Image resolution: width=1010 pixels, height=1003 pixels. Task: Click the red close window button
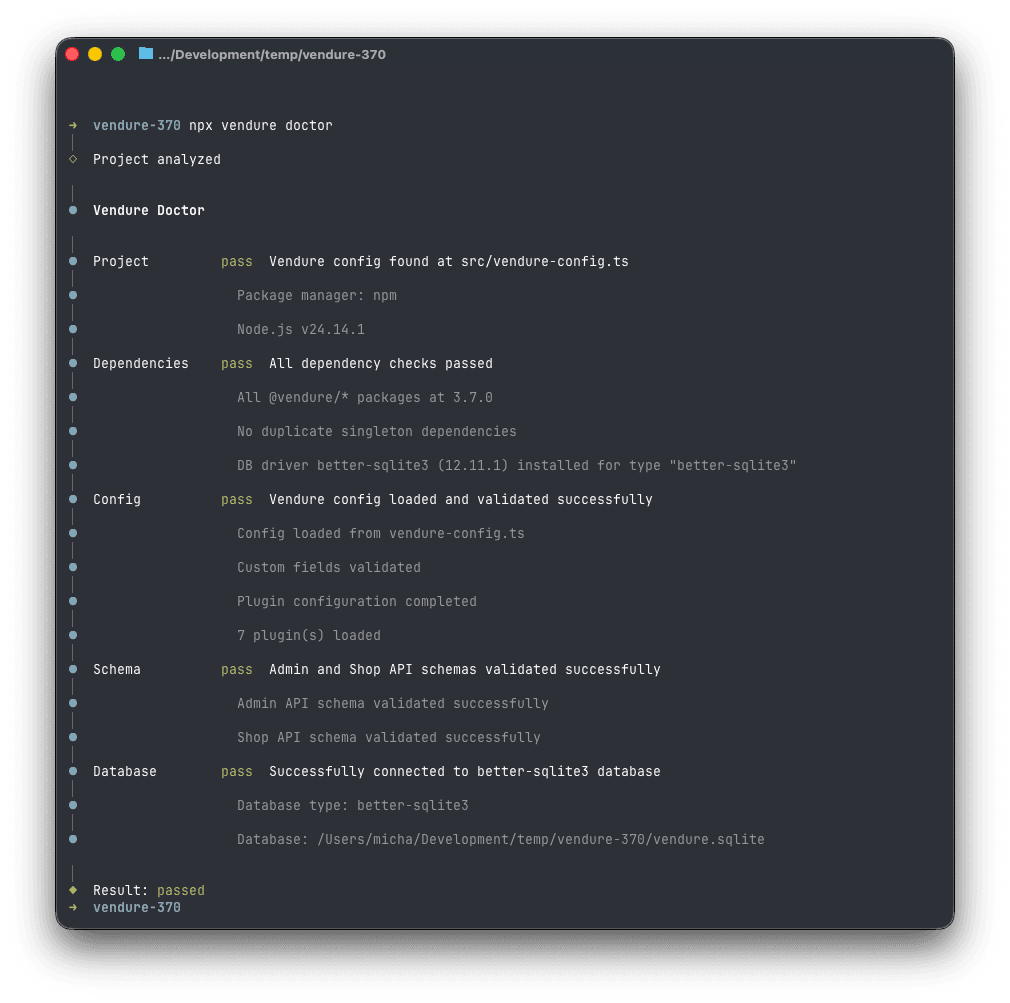(x=72, y=54)
